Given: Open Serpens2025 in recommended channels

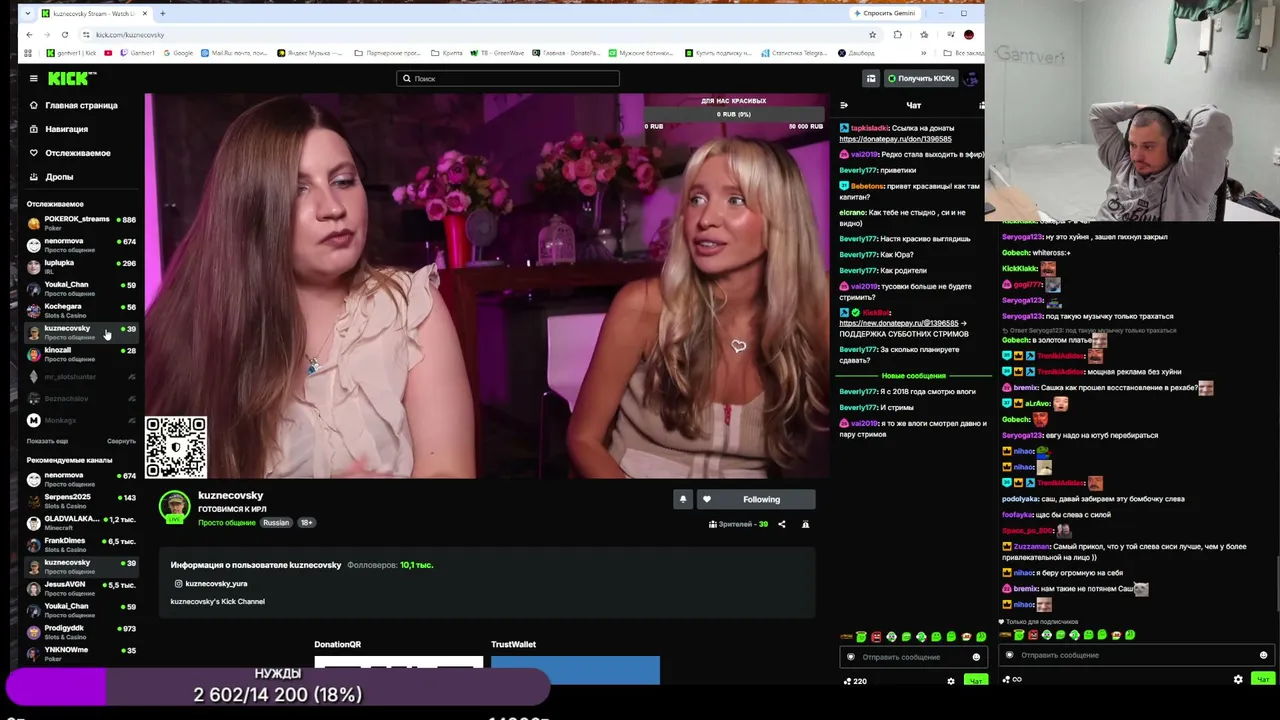Looking at the screenshot, I should (81, 501).
